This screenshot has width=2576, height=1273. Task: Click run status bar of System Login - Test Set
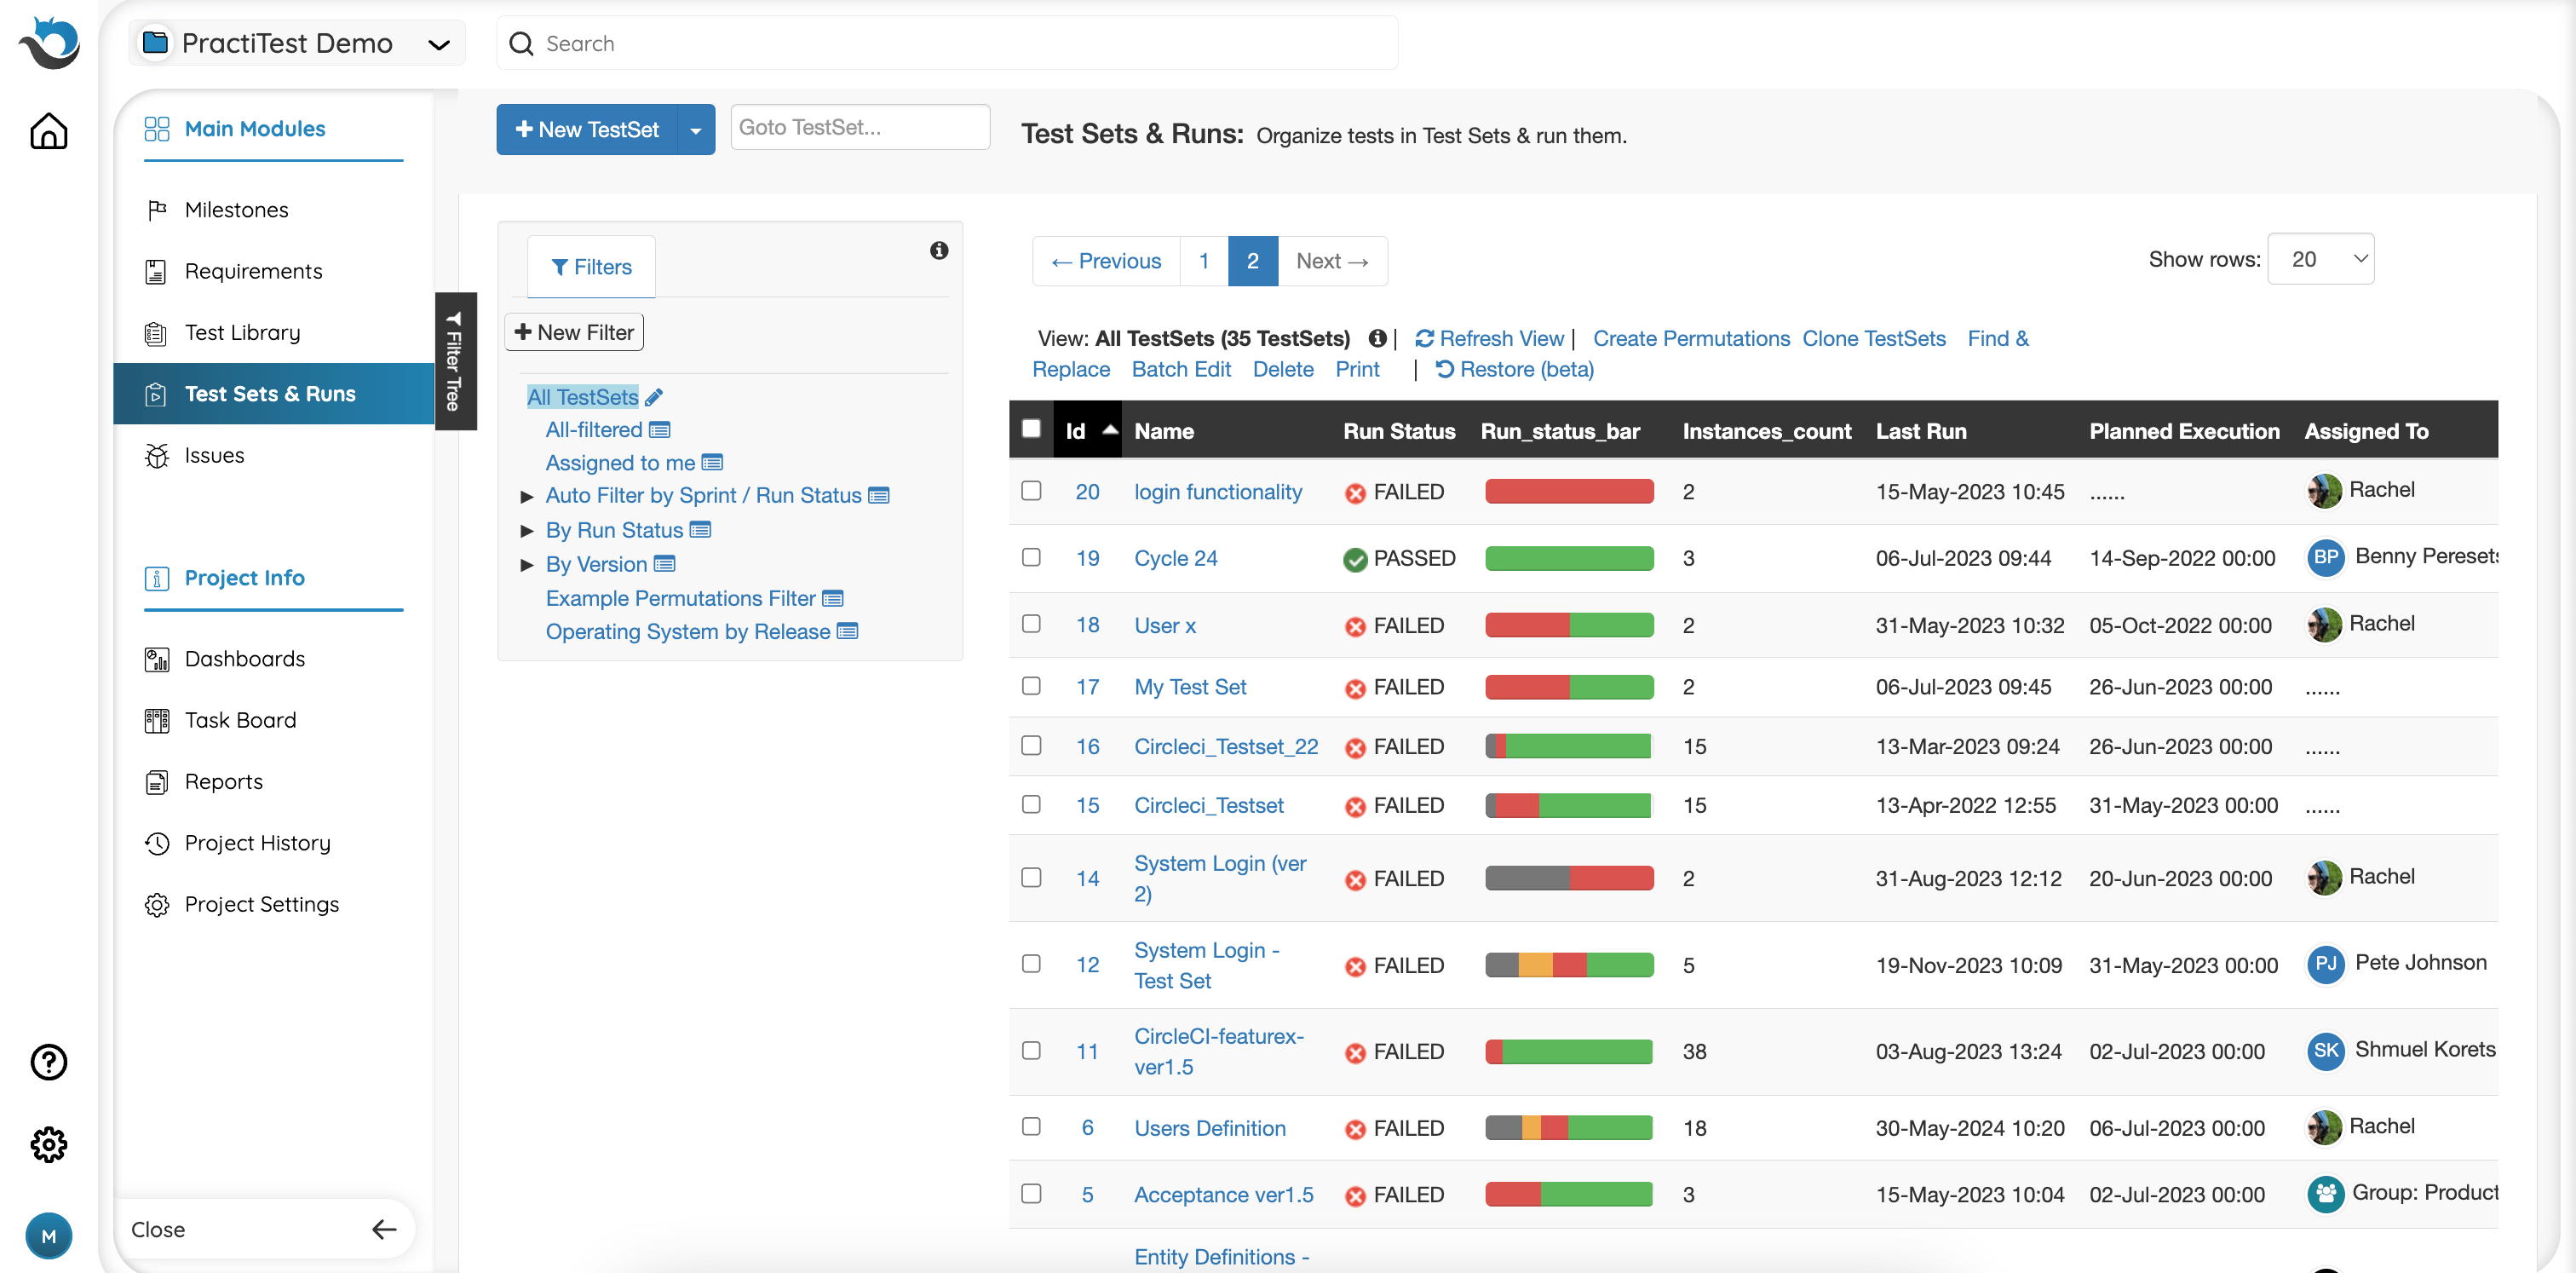(x=1569, y=965)
